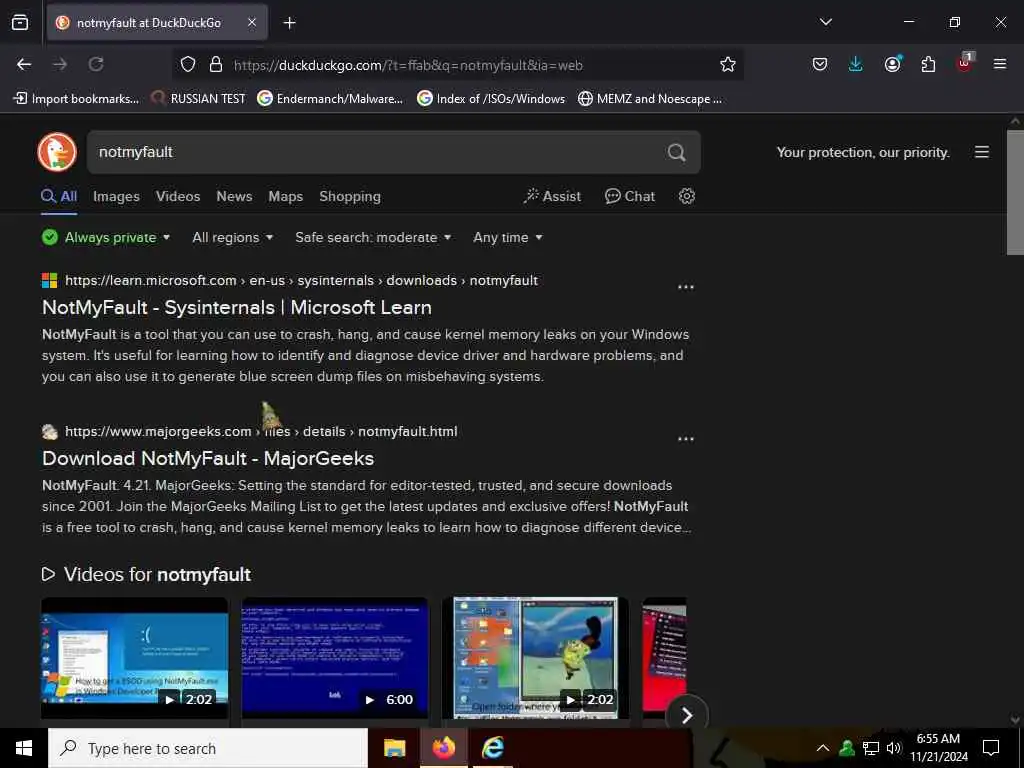Open more options for MajorGeeks result
The height and width of the screenshot is (768, 1024).
point(686,438)
